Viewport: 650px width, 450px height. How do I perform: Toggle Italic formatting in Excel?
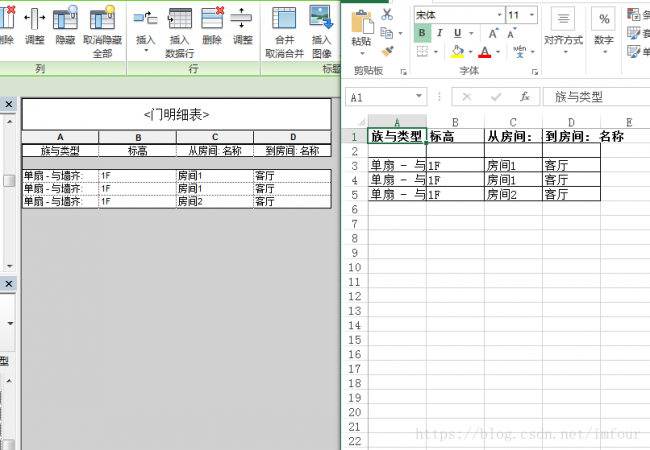(x=441, y=33)
